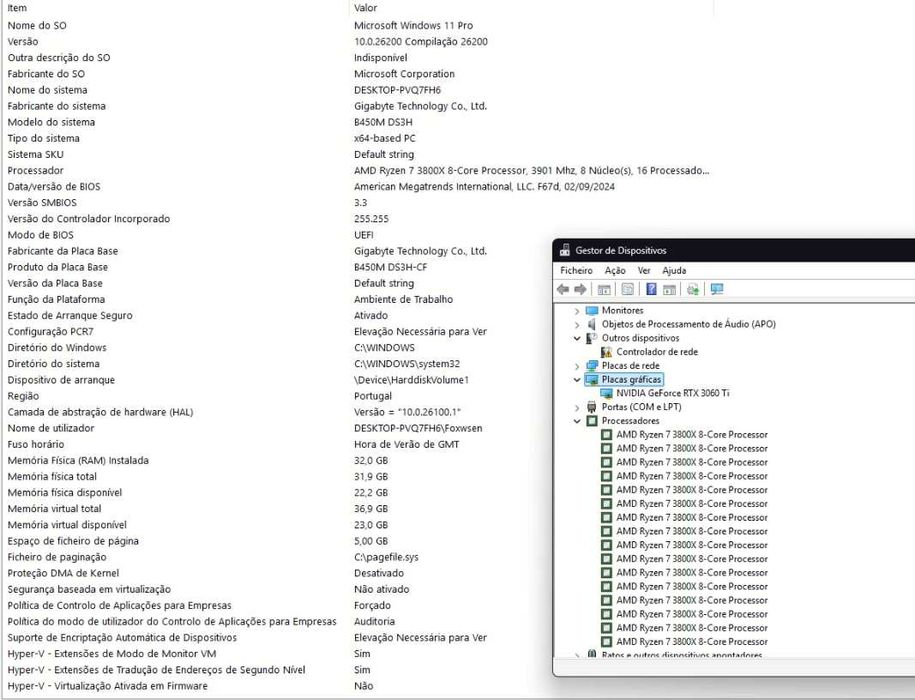The image size is (915, 700).
Task: Select the 'Ambiente de Trabalho' platform role value
Action: tap(403, 299)
